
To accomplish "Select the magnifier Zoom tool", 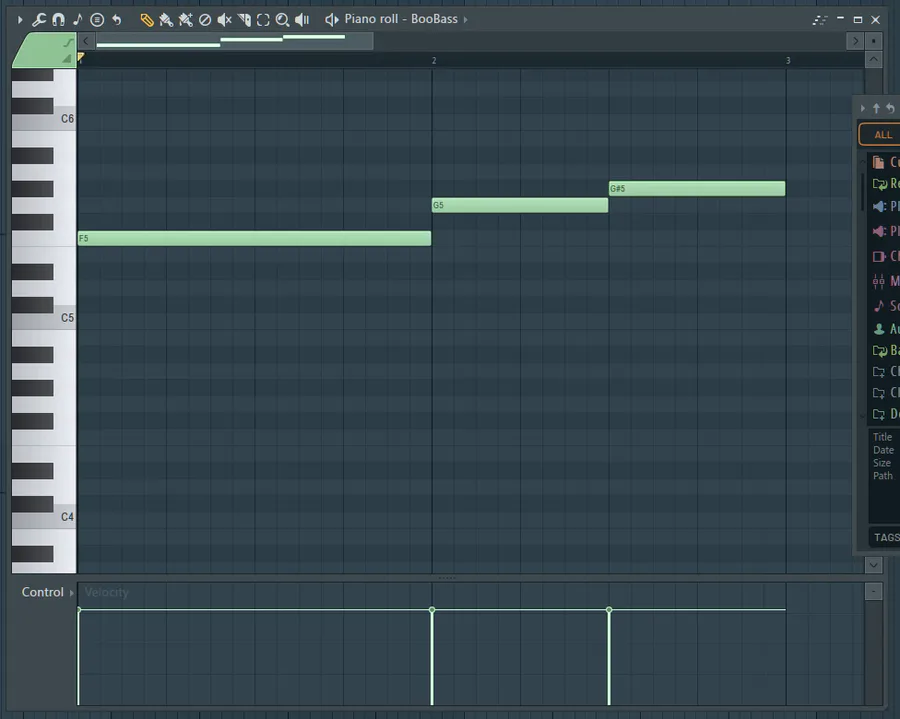I will click(x=282, y=20).
